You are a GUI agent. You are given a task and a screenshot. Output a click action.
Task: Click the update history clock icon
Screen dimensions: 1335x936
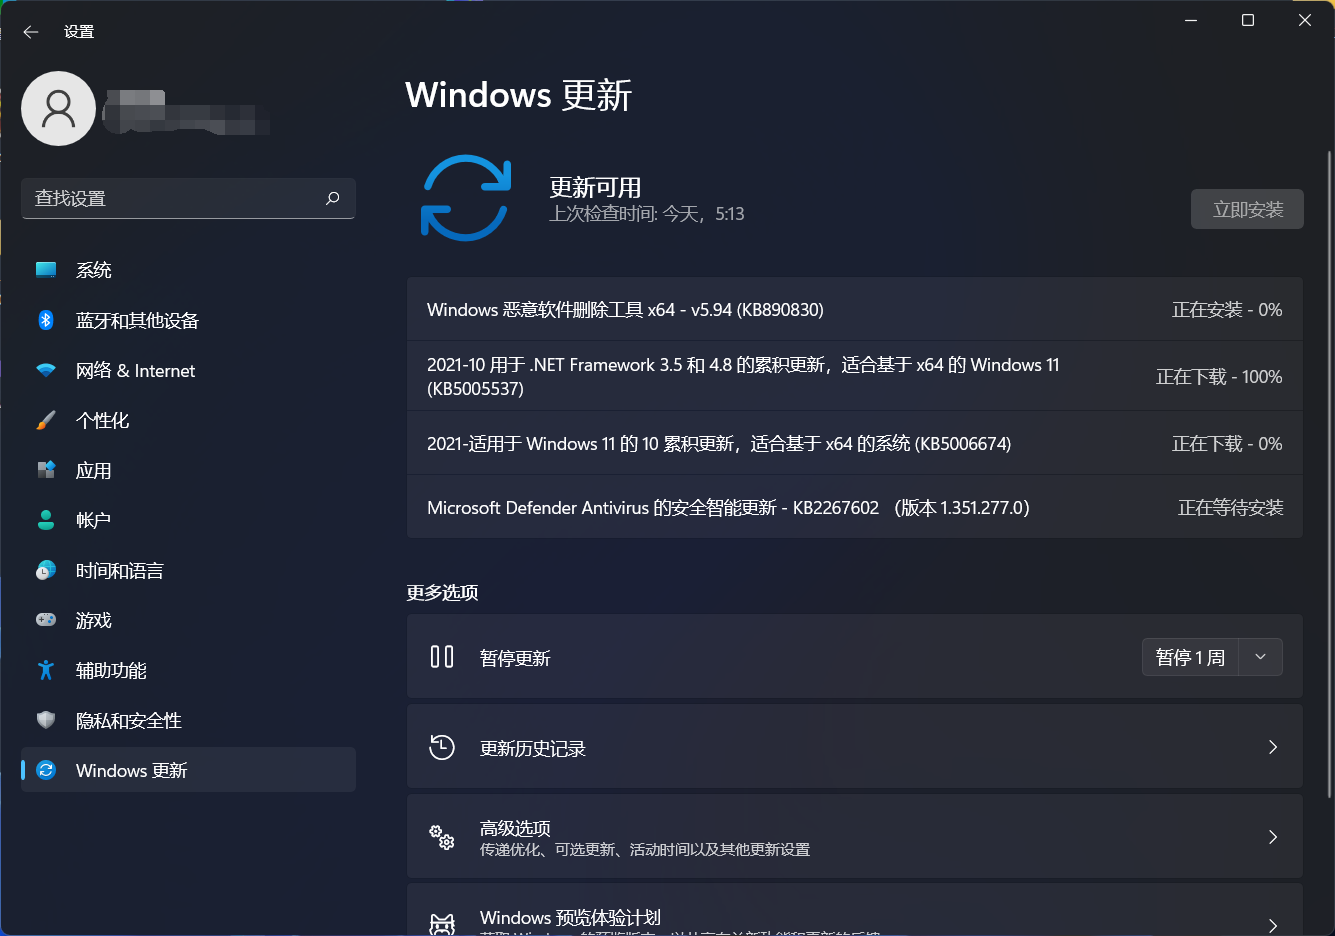tap(441, 747)
